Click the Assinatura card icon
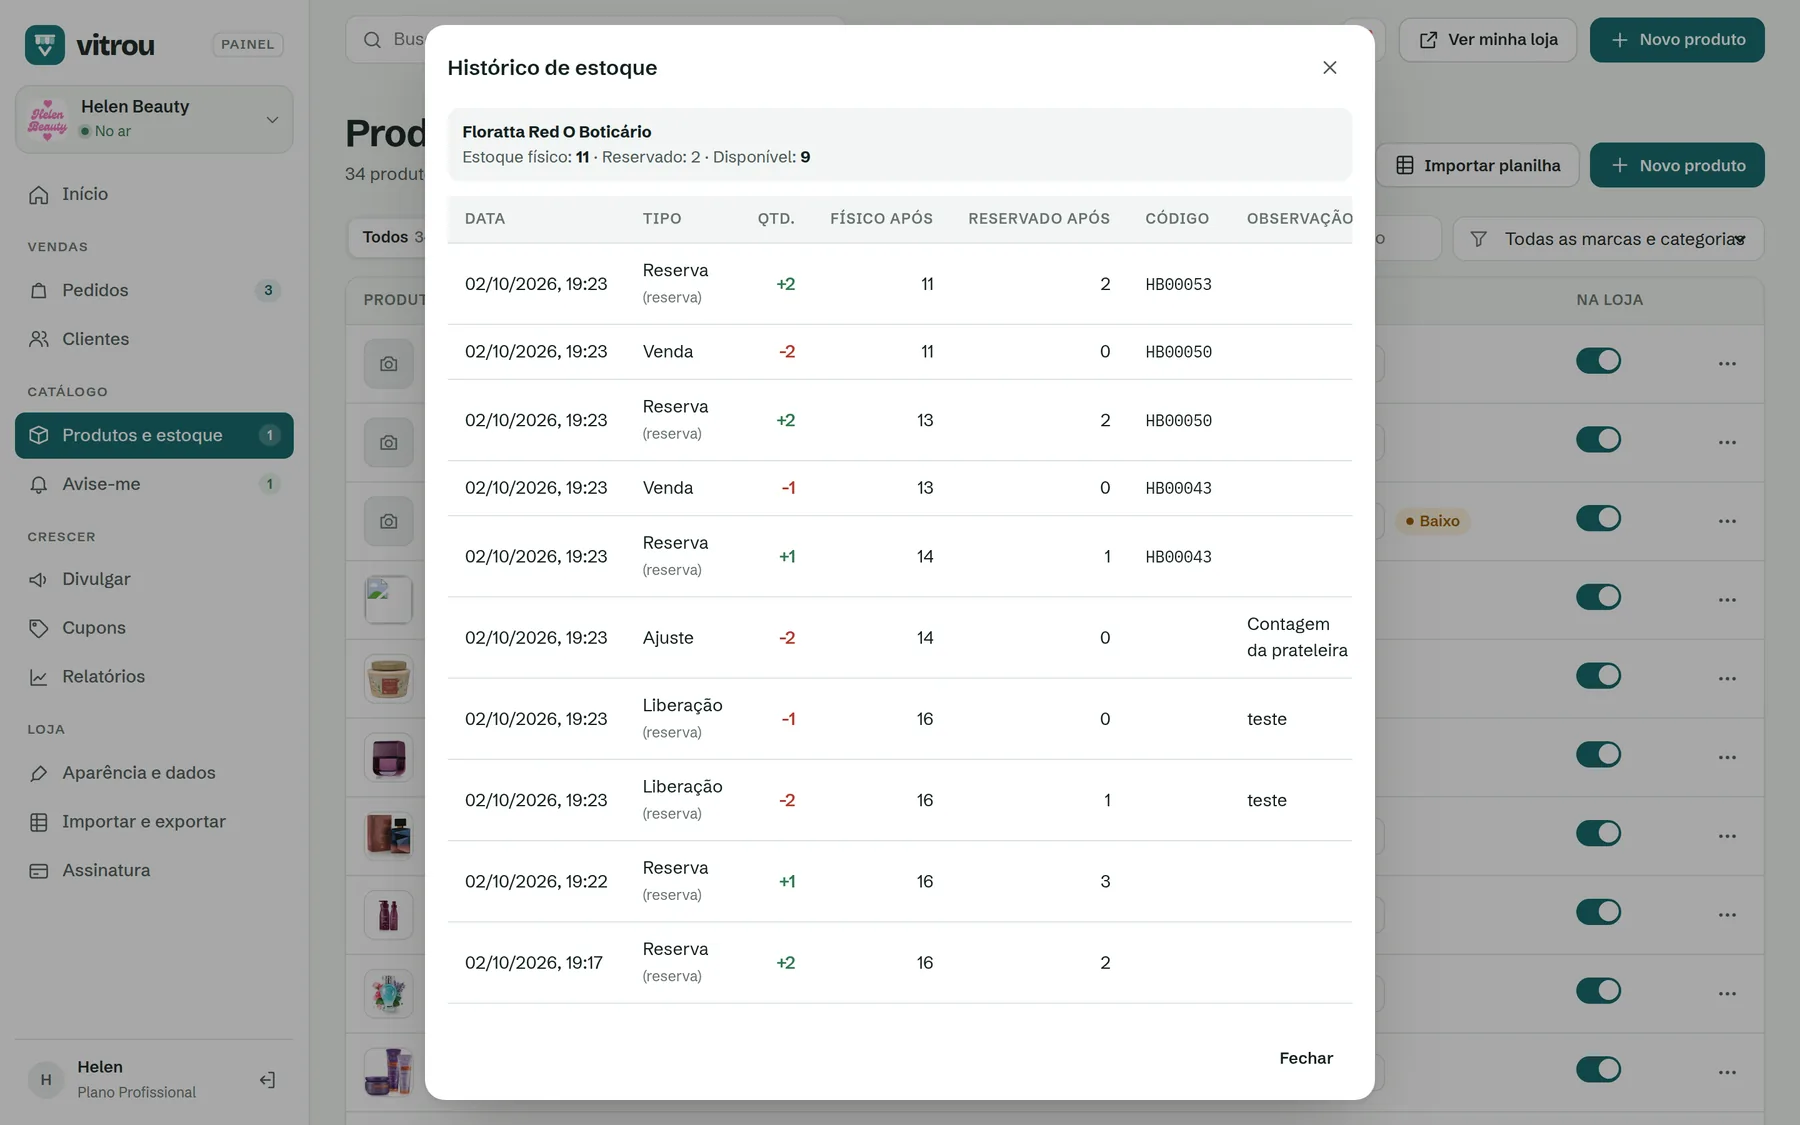Viewport: 1800px width, 1125px height. pyautogui.click(x=39, y=871)
